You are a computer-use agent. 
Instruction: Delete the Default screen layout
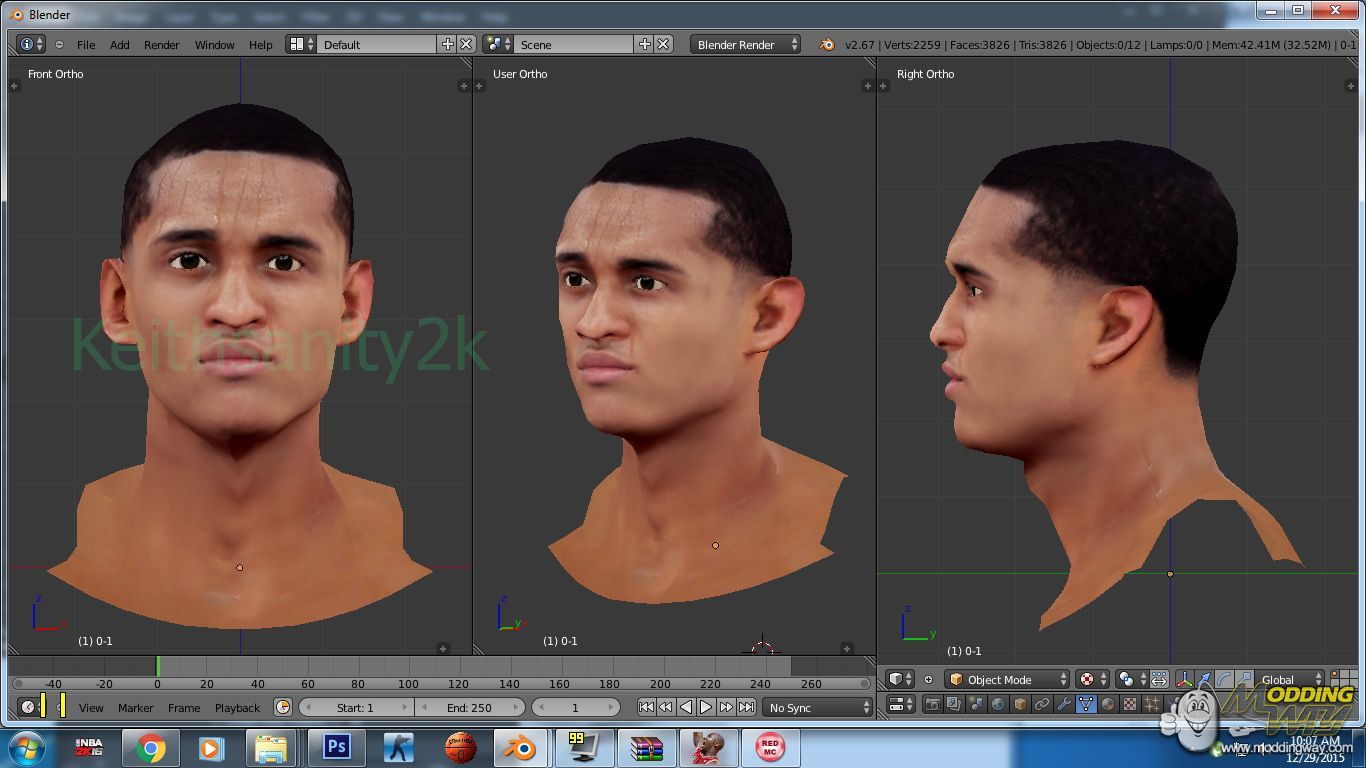click(x=466, y=44)
